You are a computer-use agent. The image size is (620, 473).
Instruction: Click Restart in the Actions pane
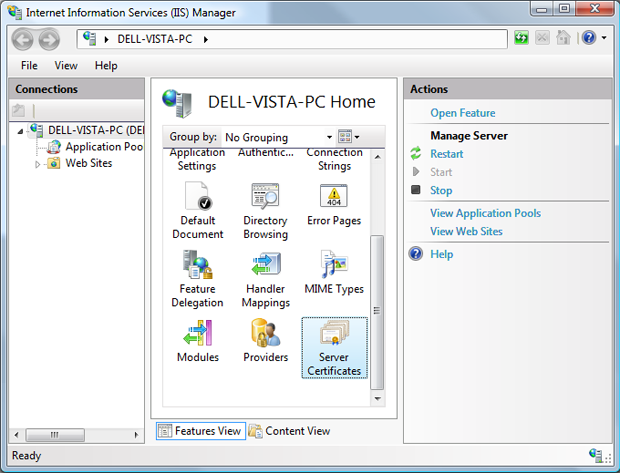pos(446,154)
